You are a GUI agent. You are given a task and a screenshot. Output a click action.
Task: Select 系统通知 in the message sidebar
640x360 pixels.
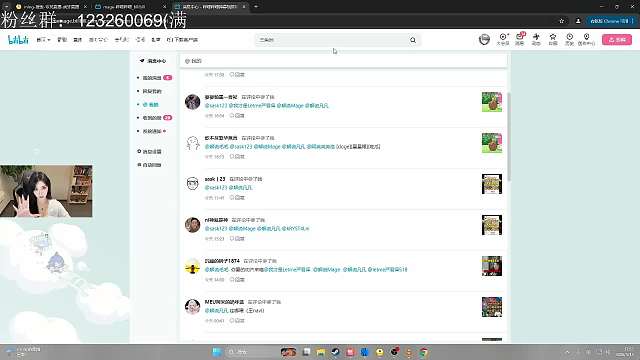pyautogui.click(x=152, y=131)
